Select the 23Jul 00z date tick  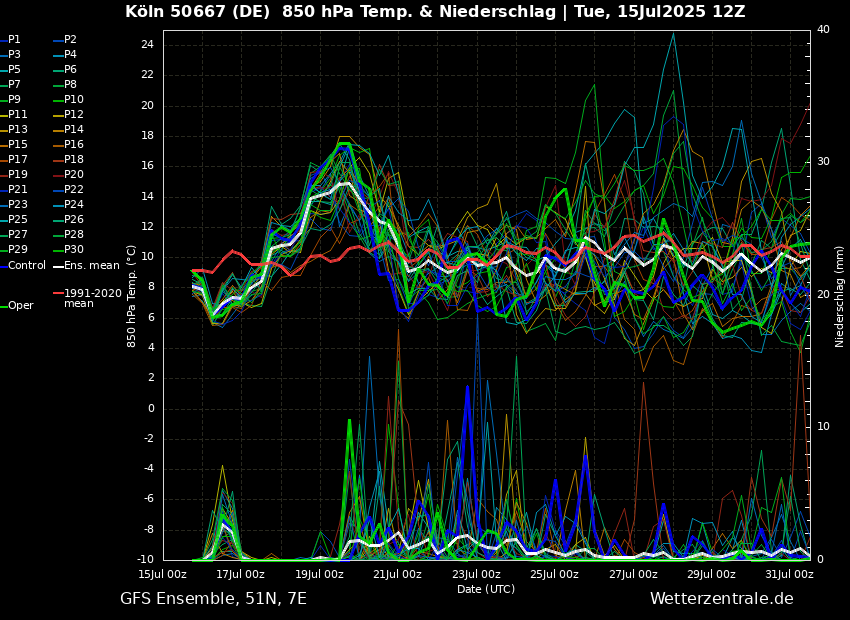(x=476, y=574)
